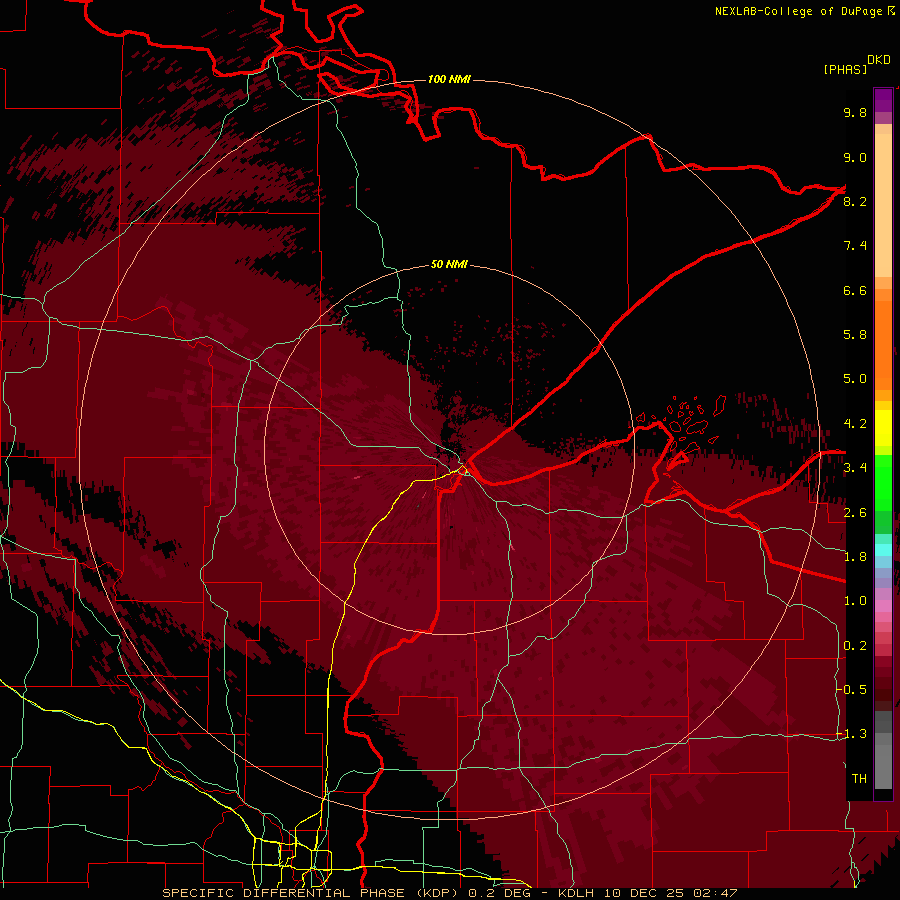Viewport: 900px width, 900px height.
Task: Click the pink segment of the color bar
Action: click(x=883, y=606)
